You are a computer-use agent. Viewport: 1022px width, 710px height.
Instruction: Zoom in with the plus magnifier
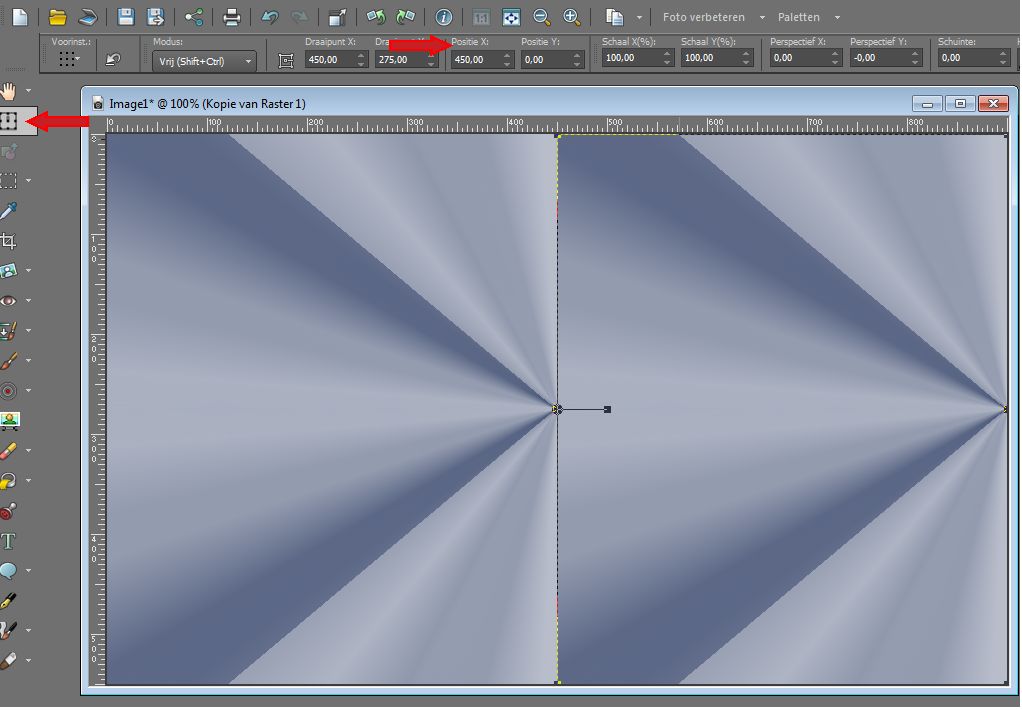coord(572,17)
